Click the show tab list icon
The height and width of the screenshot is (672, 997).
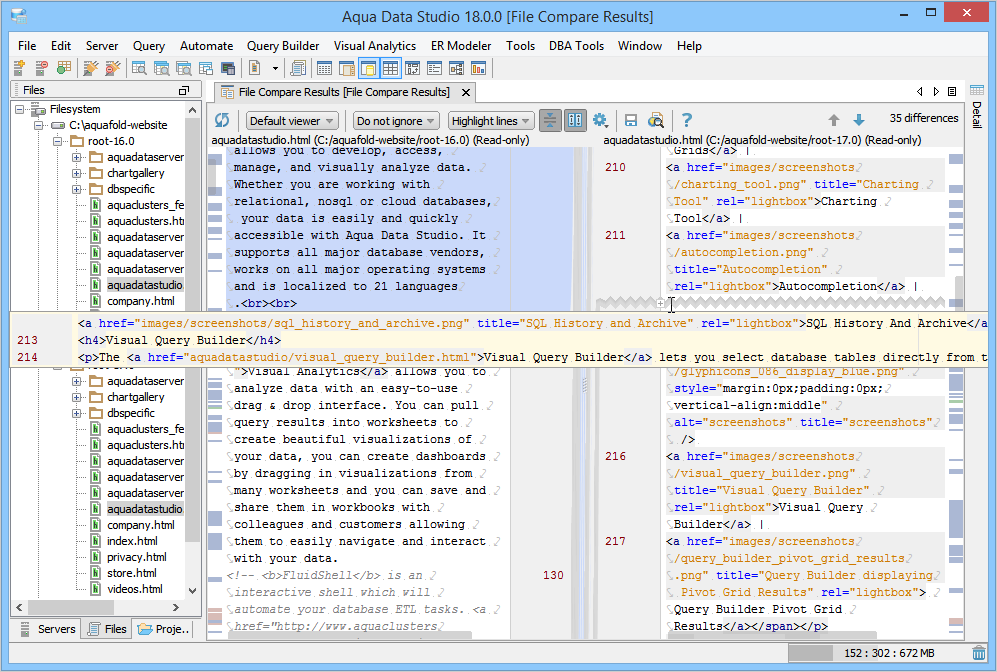[x=952, y=92]
